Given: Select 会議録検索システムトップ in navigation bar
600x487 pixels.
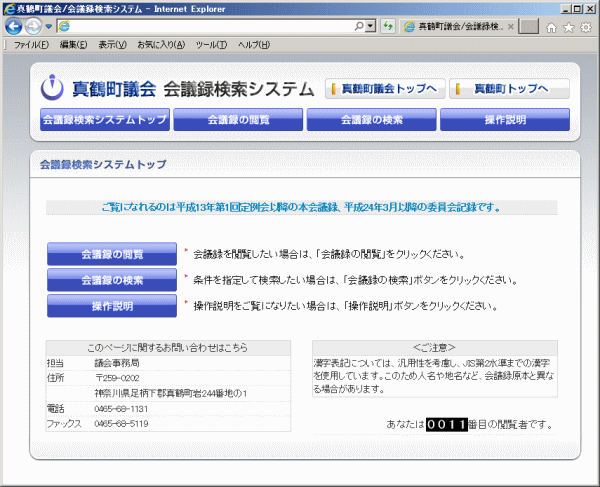Looking at the screenshot, I should tap(105, 119).
